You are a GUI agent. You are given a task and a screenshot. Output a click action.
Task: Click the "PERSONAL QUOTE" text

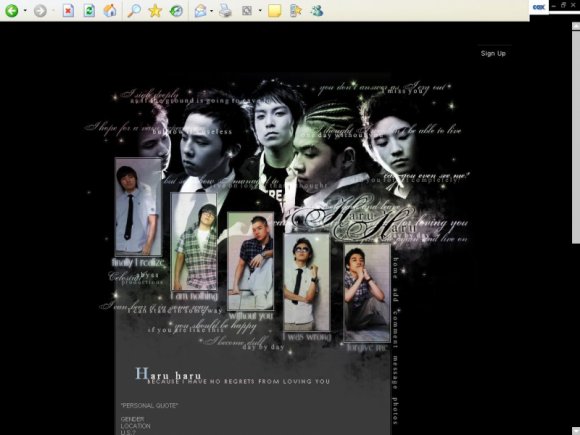(149, 405)
